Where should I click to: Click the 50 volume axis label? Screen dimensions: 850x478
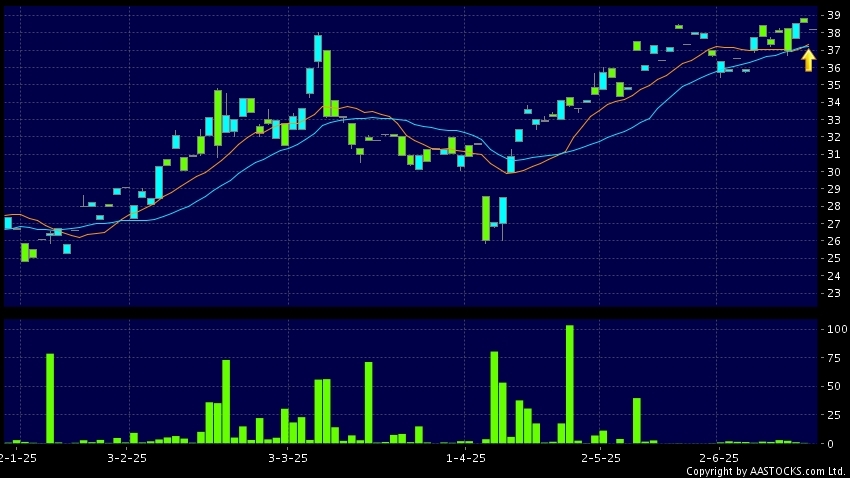click(x=833, y=386)
